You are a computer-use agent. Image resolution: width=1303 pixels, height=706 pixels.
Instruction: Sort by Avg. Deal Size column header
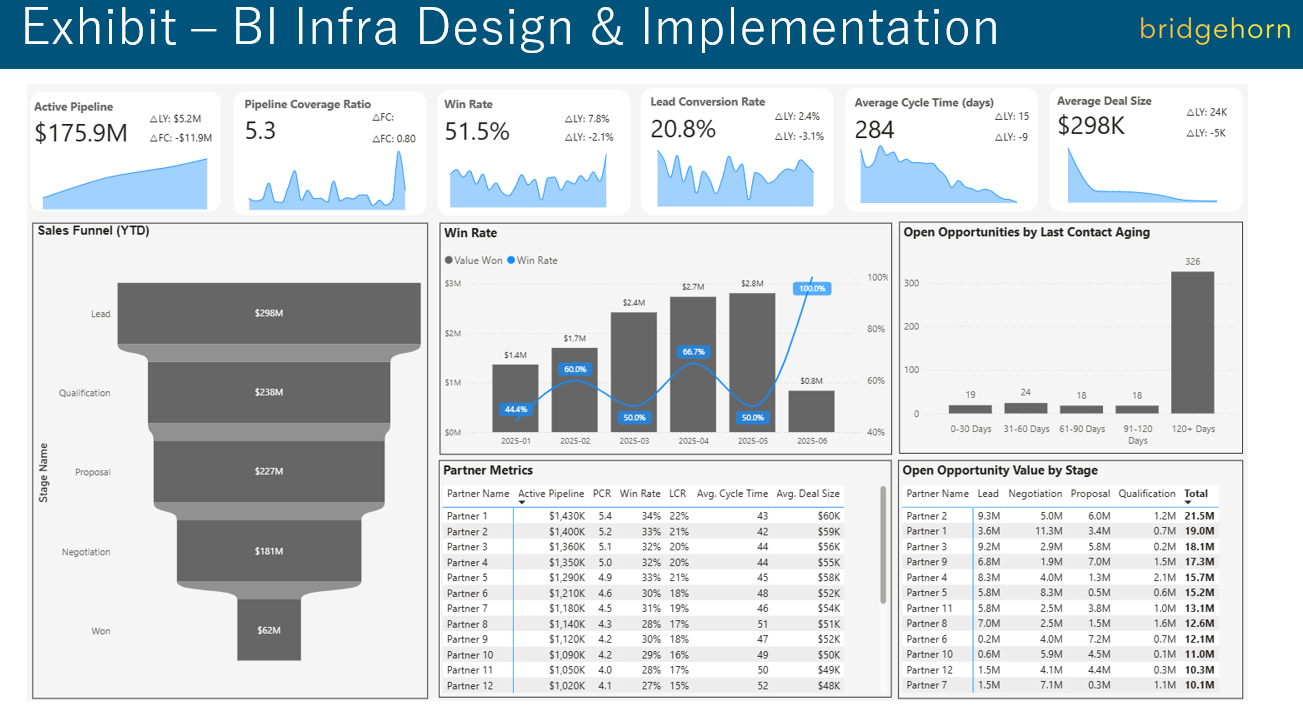point(808,493)
